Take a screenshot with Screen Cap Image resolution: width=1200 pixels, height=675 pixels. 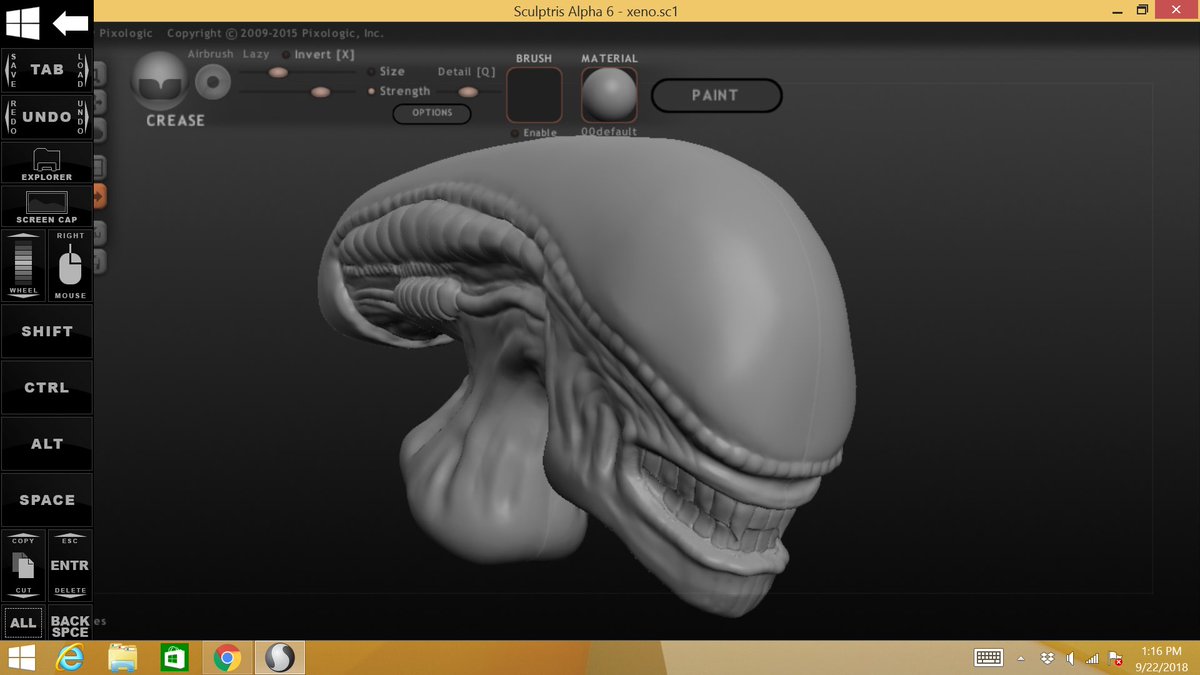47,206
